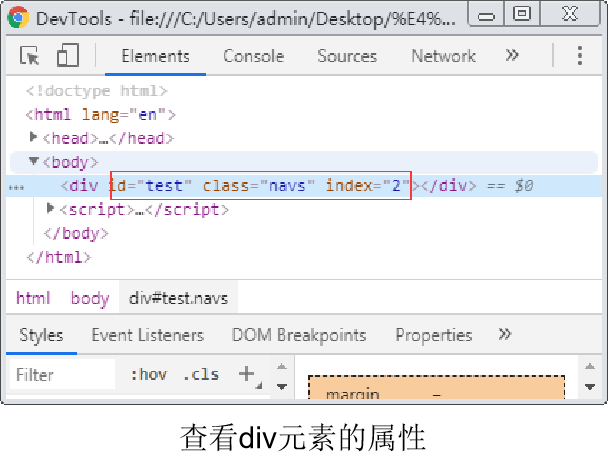Toggle the device toolbar icon
The height and width of the screenshot is (469, 609).
pos(68,55)
